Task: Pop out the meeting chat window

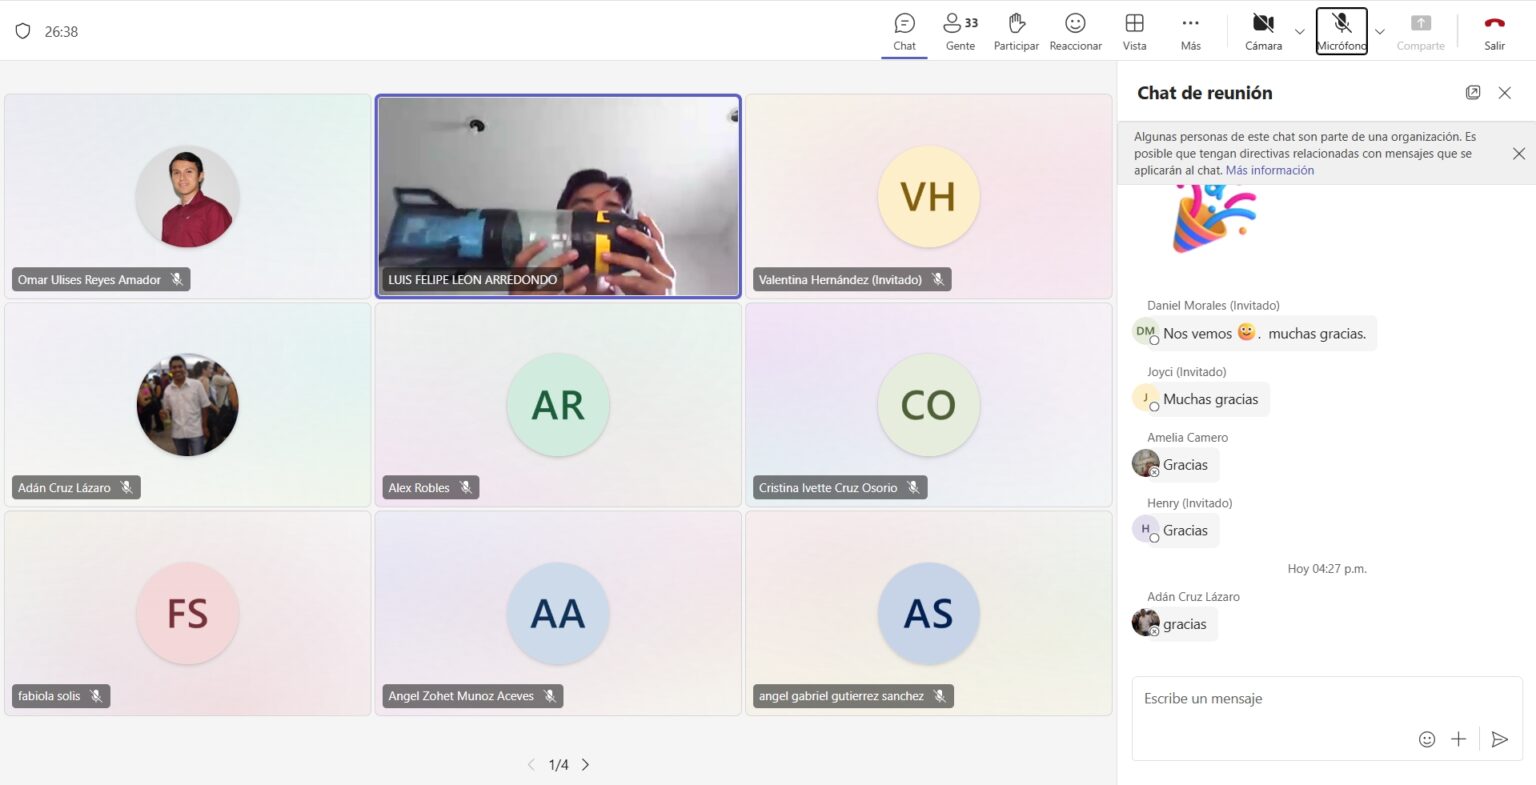Action: coord(1473,93)
